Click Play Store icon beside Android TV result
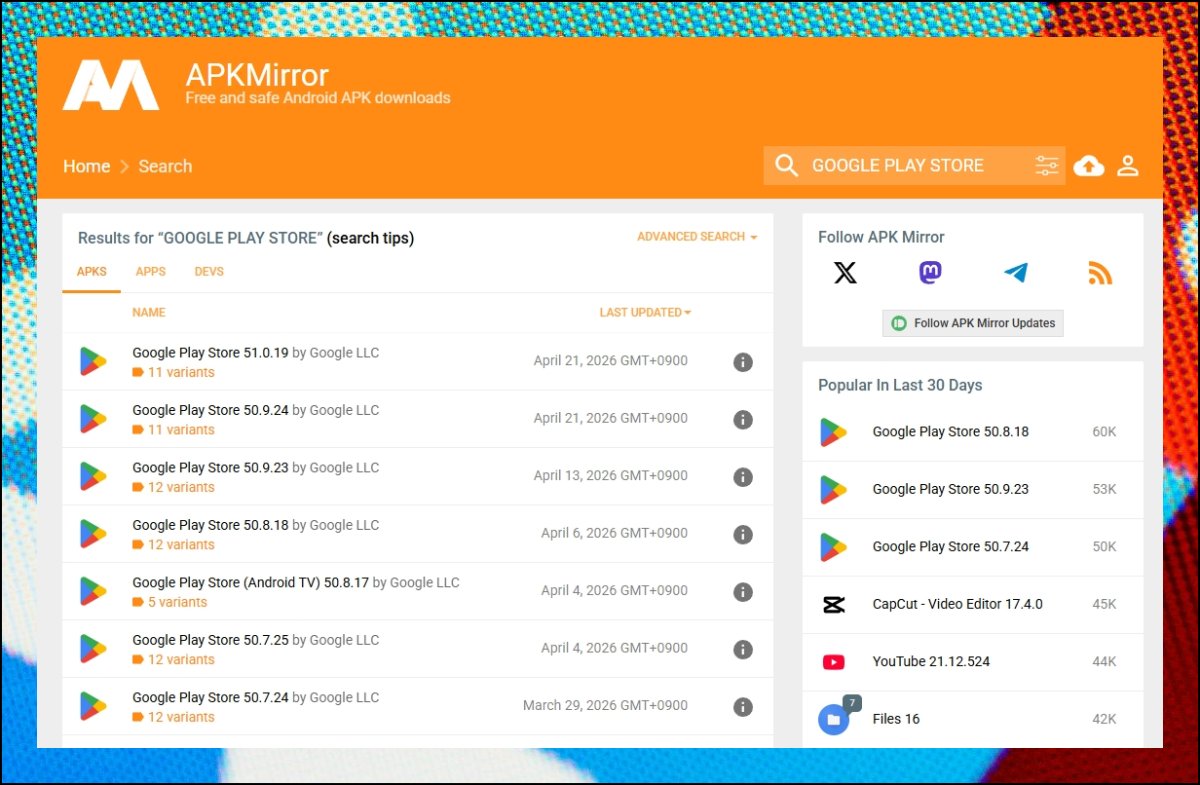Screen dimensions: 1200x785 93,592
